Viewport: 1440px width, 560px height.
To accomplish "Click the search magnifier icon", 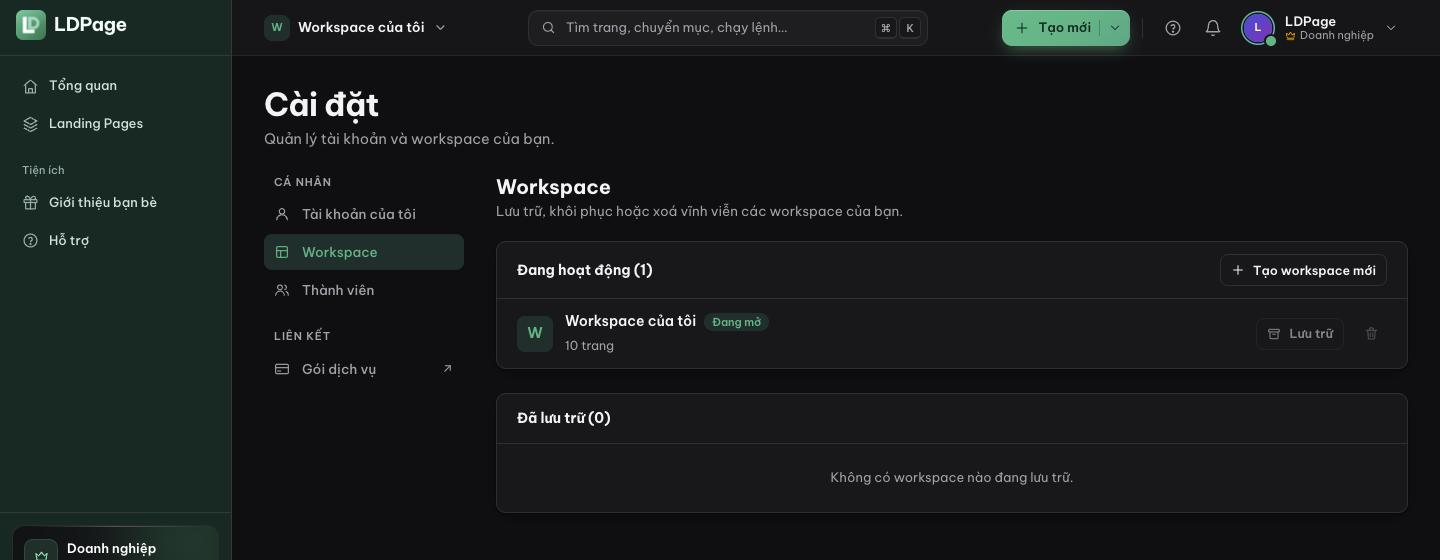I will 548,28.
